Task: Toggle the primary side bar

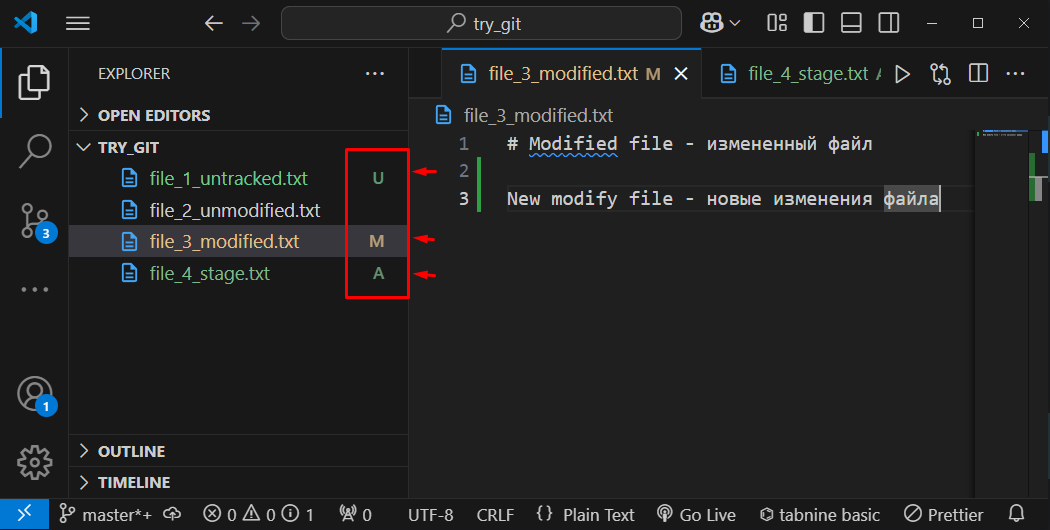Action: (814, 23)
